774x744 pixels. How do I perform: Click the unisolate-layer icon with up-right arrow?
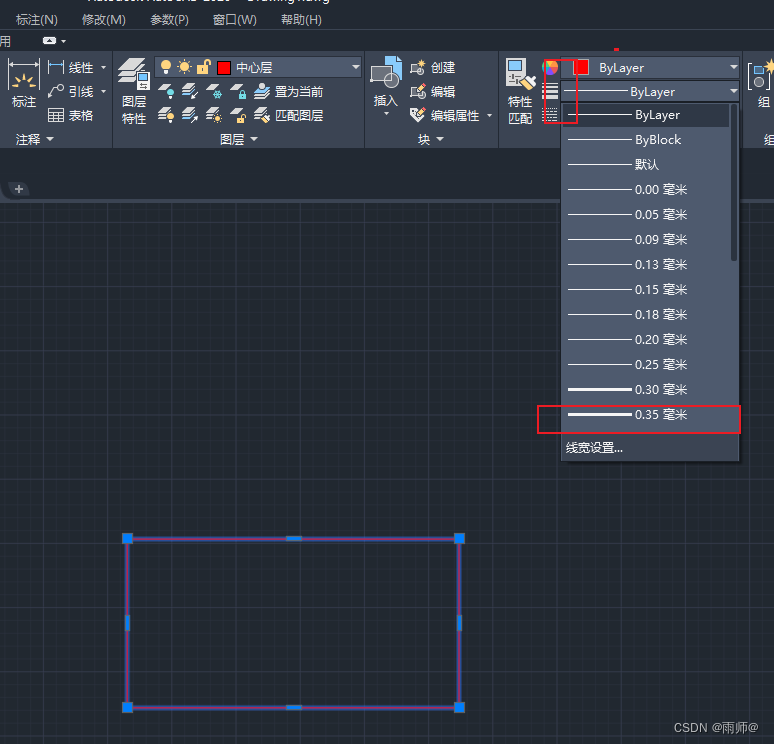(190, 116)
